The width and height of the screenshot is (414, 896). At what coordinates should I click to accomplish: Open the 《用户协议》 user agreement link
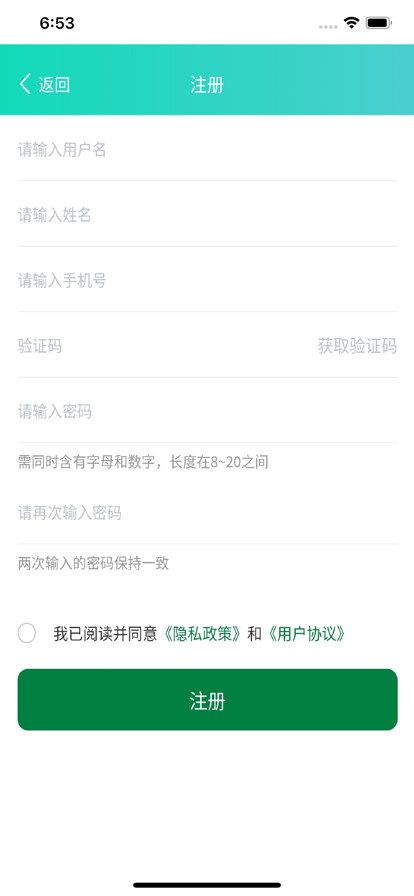click(306, 634)
